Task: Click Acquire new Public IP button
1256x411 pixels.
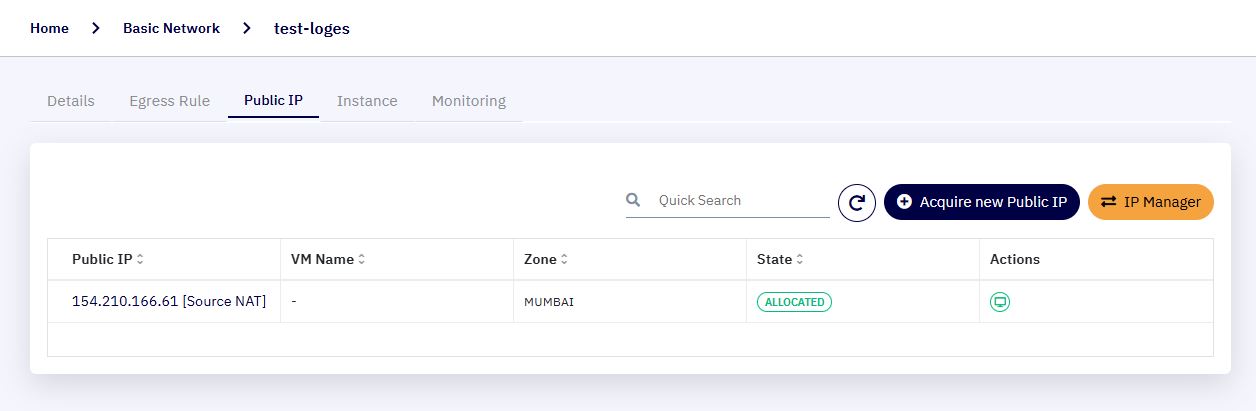Action: (x=982, y=202)
